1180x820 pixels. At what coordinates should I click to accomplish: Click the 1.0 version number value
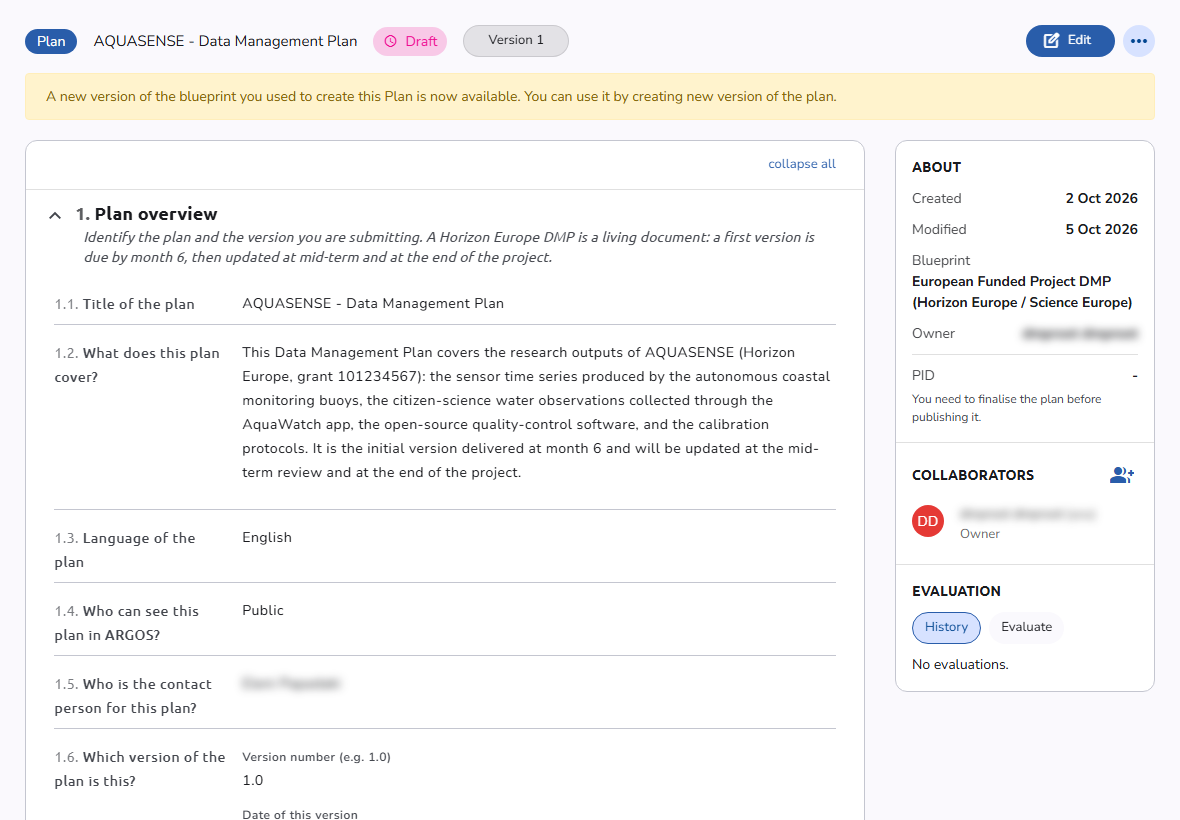point(253,781)
